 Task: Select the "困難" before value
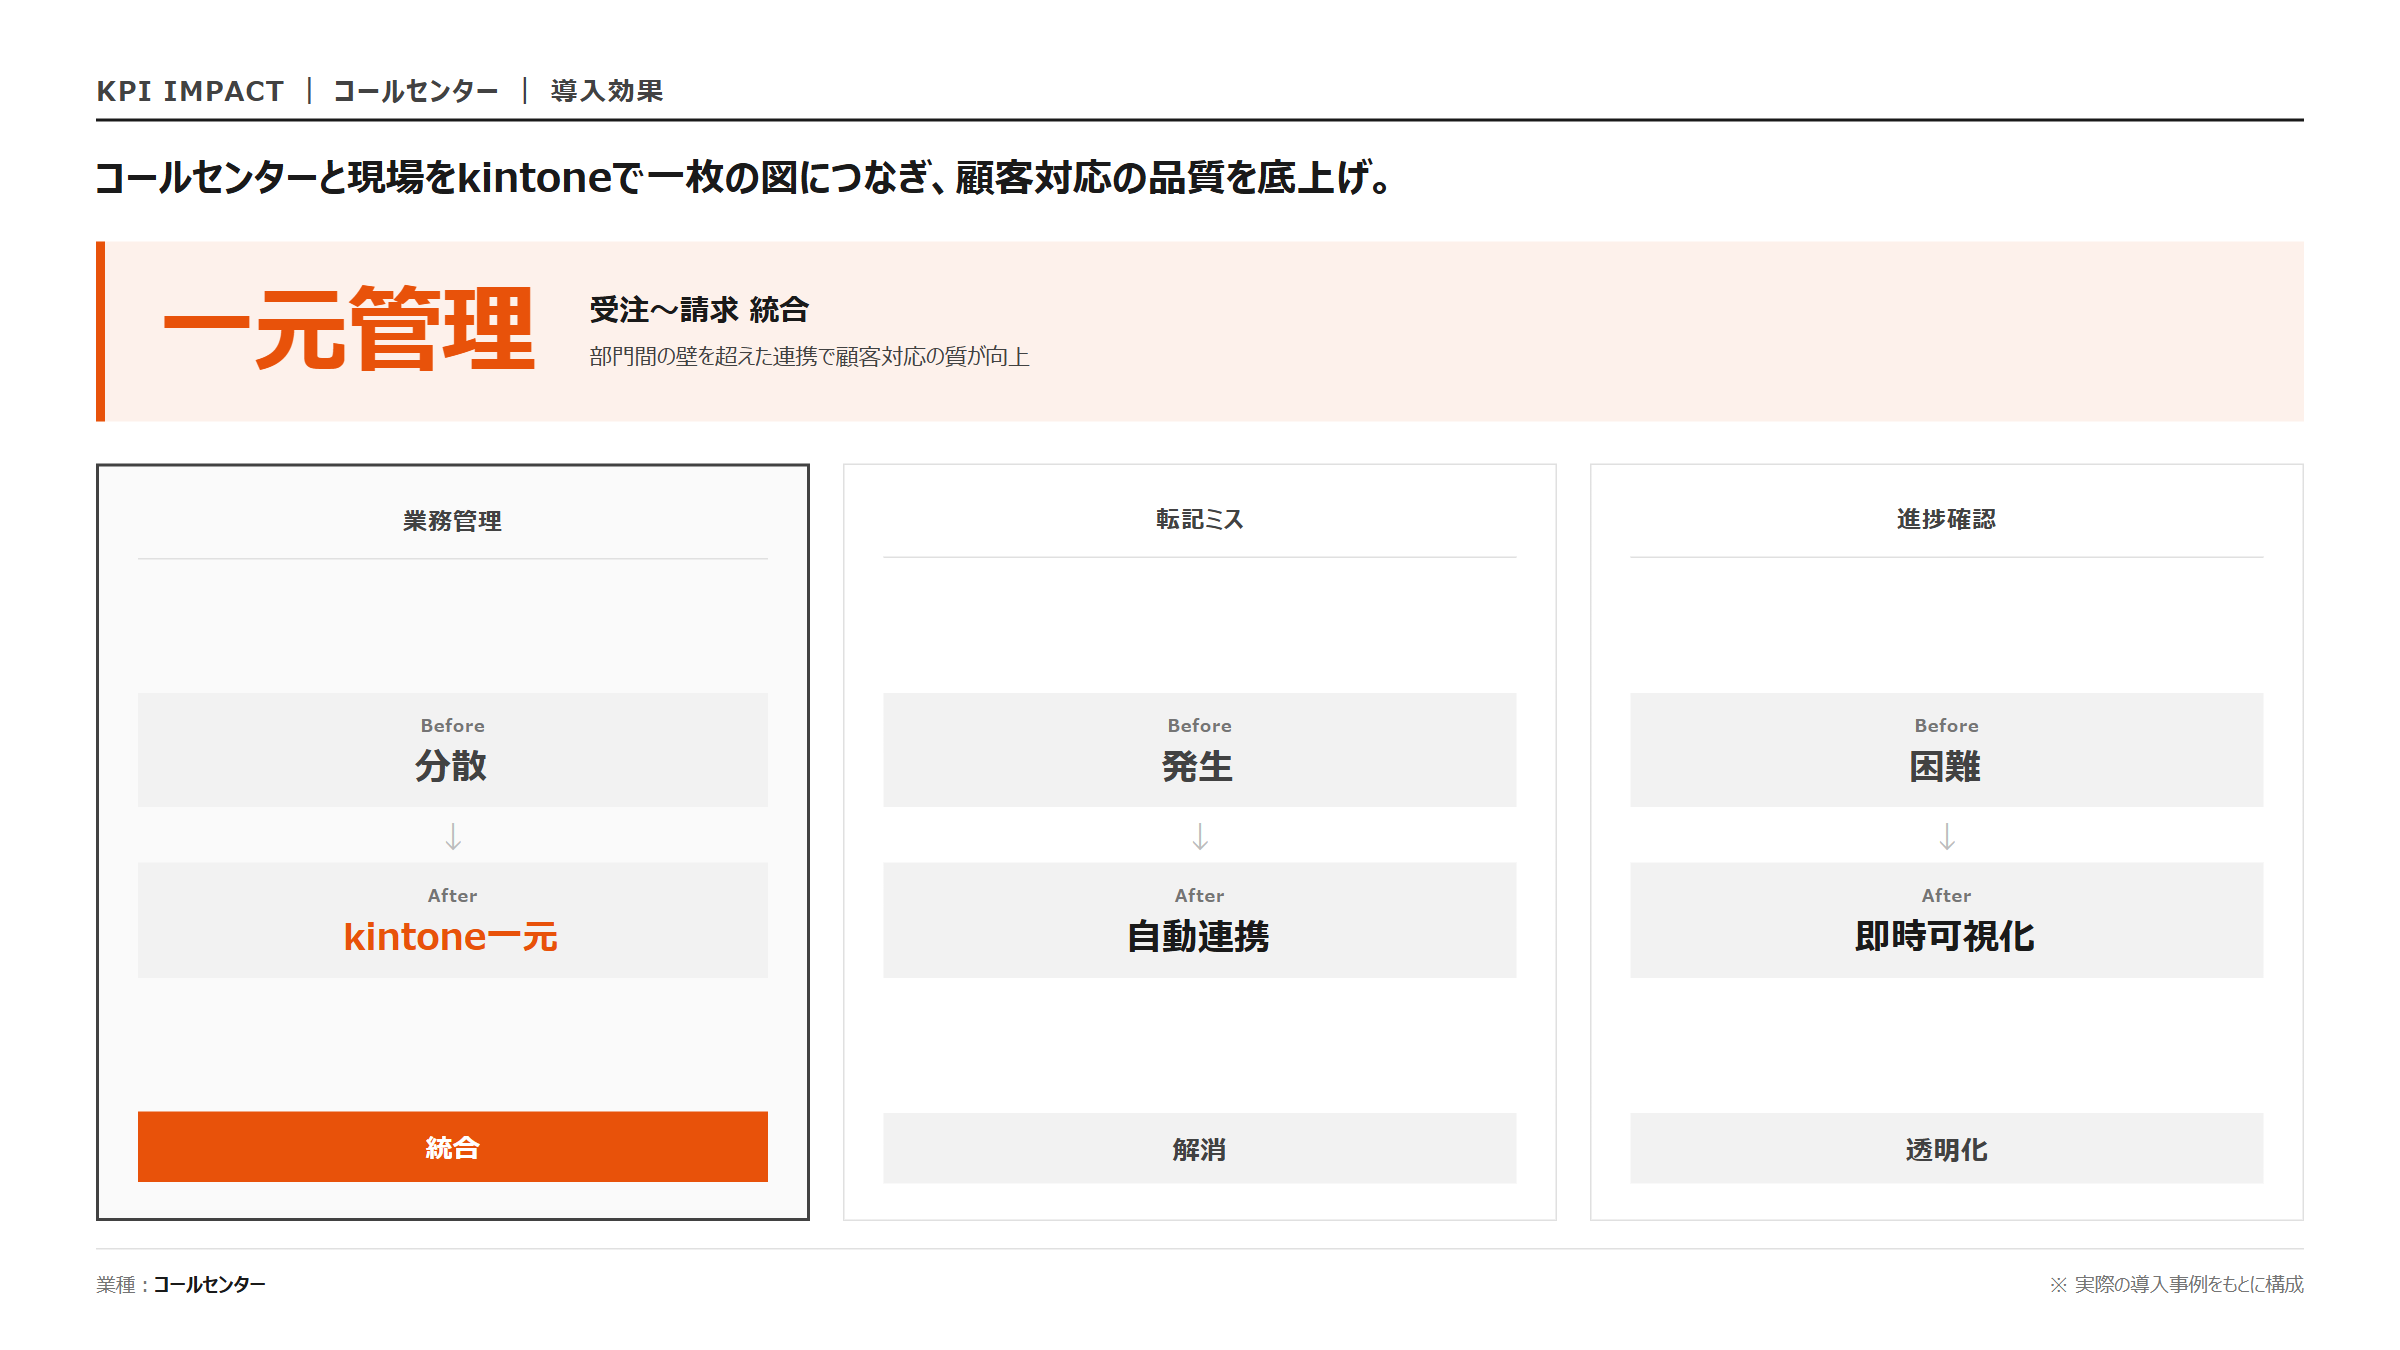1946,767
